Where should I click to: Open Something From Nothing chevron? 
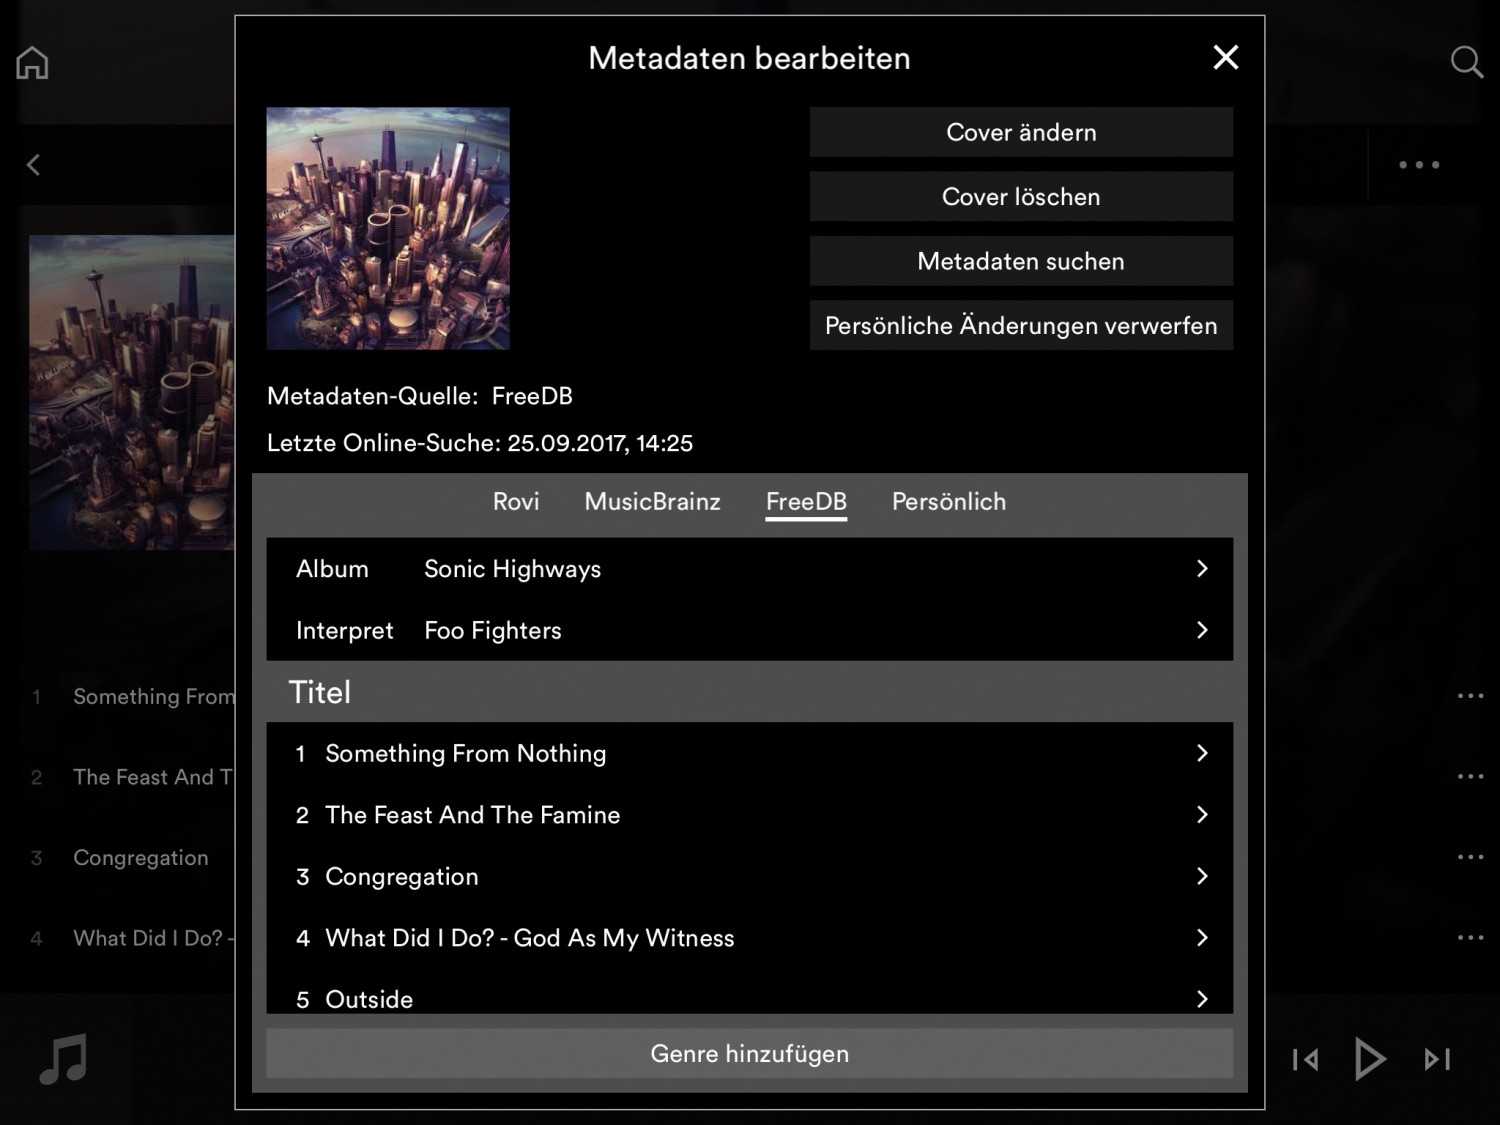pyautogui.click(x=1202, y=753)
